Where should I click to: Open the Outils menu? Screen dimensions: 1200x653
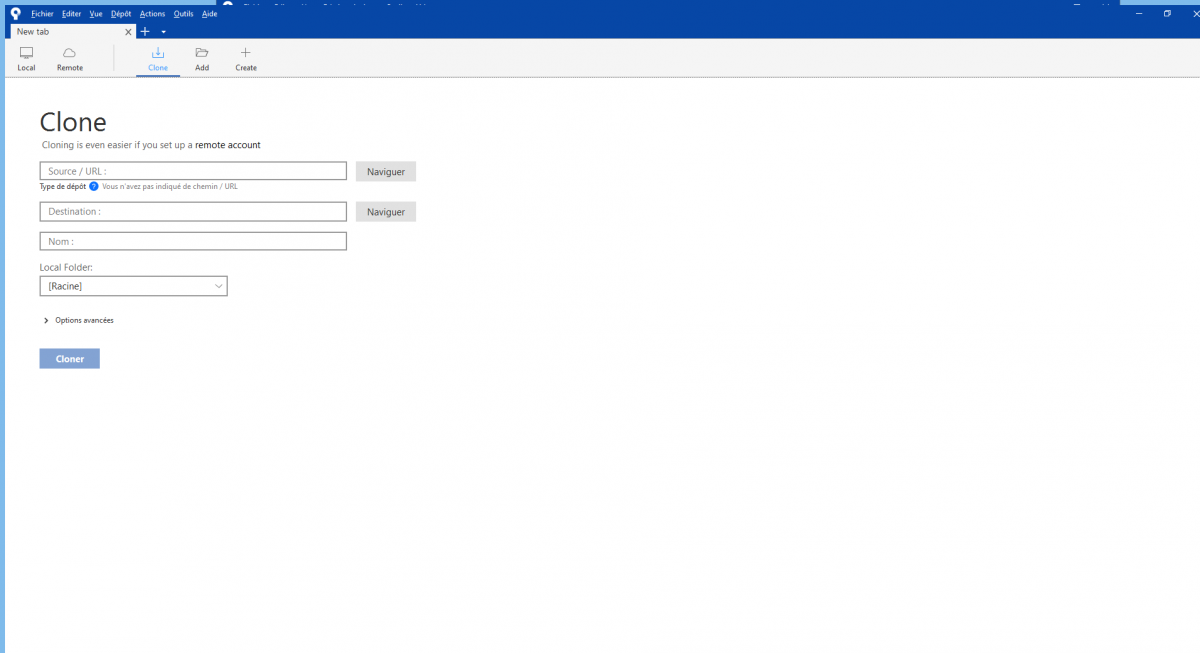pyautogui.click(x=183, y=14)
